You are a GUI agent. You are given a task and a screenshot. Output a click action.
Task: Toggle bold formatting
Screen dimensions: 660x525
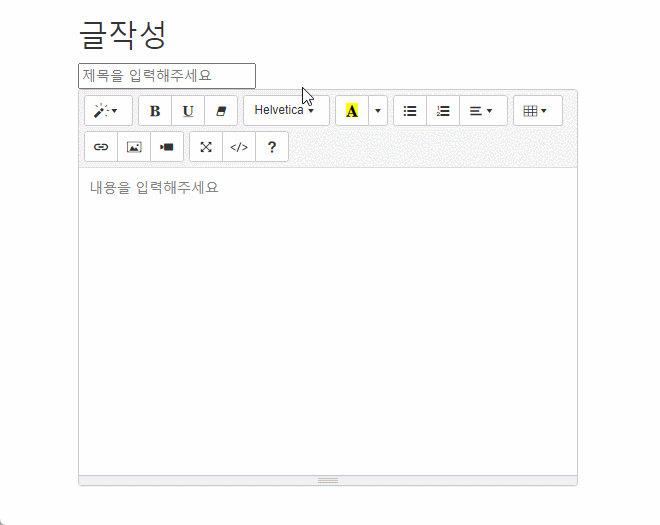155,111
